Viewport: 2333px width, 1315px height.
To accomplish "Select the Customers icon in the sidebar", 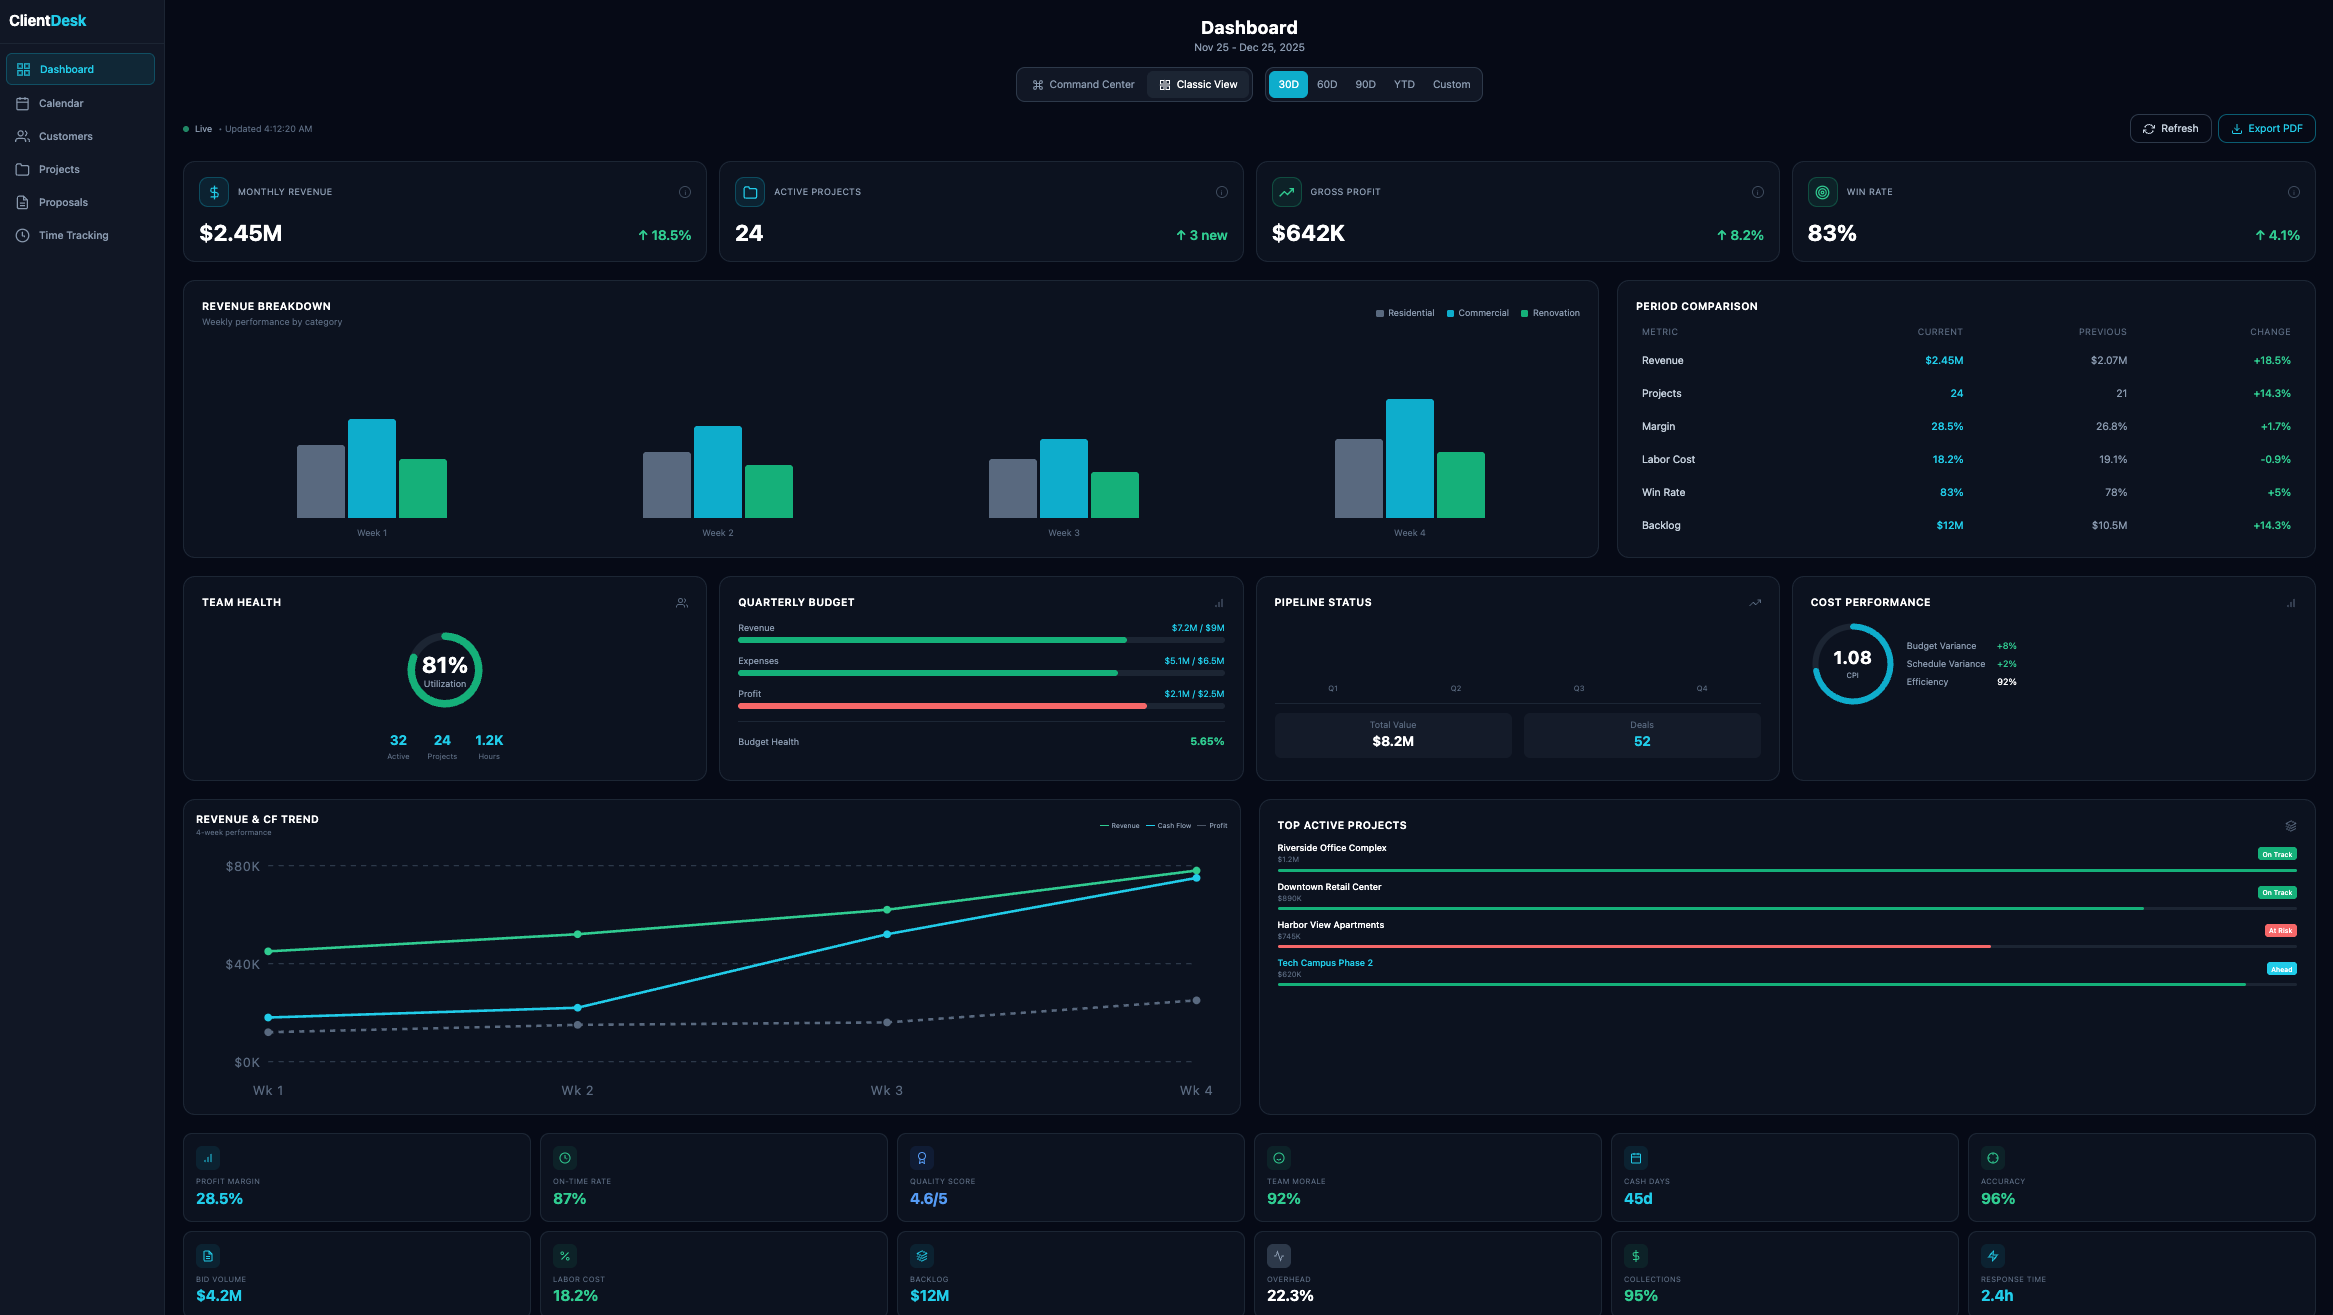I will coord(24,136).
